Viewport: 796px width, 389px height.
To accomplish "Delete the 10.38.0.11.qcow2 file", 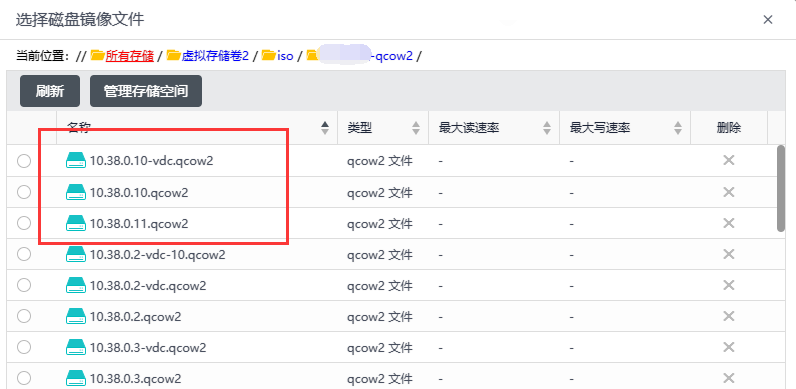I will coord(728,222).
